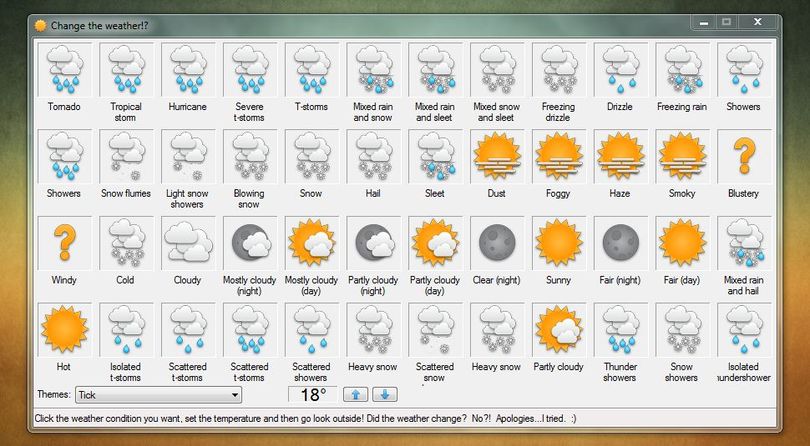This screenshot has width=810, height=446.
Task: Click the Light snow showers icon
Action: tap(188, 157)
